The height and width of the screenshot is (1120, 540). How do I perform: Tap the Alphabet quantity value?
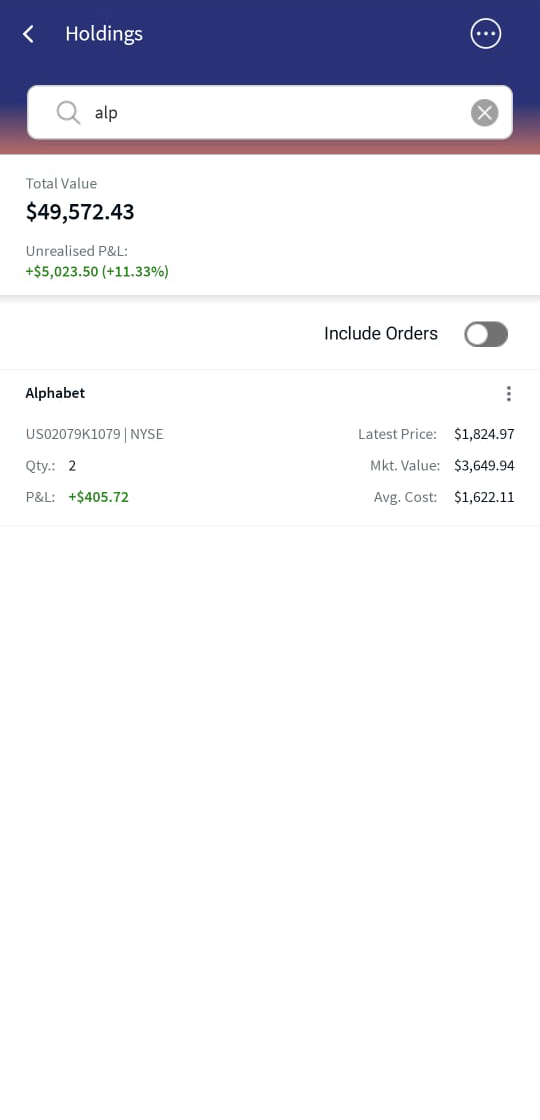(72, 466)
